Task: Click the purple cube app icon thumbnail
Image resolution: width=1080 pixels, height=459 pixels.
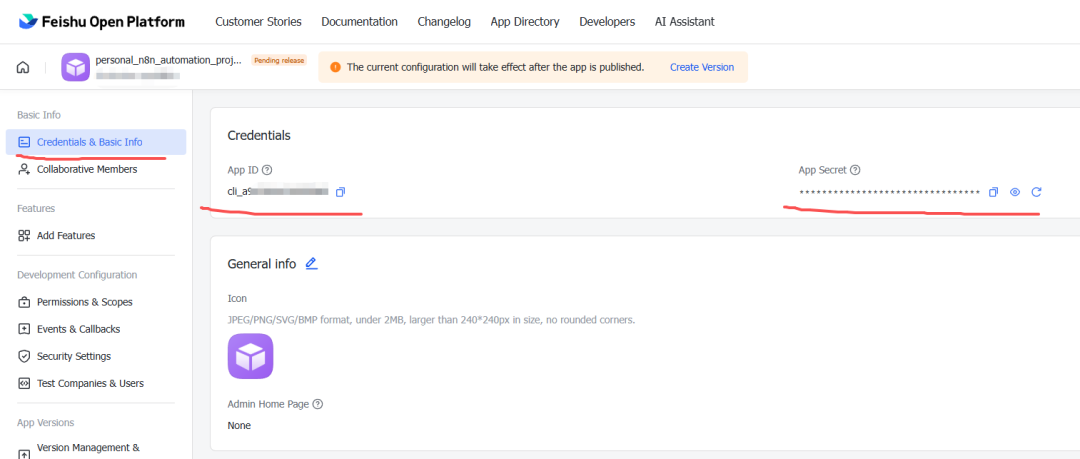Action: click(x=250, y=356)
